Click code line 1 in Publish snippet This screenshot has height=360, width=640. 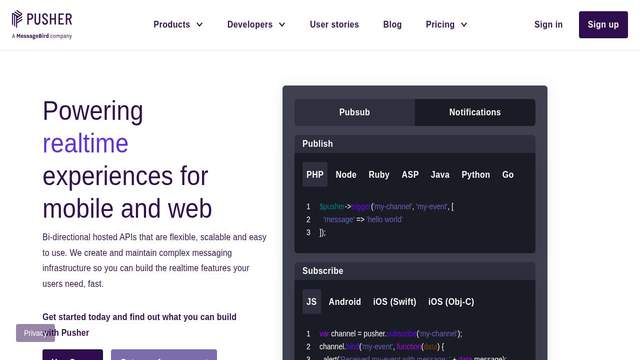386,207
